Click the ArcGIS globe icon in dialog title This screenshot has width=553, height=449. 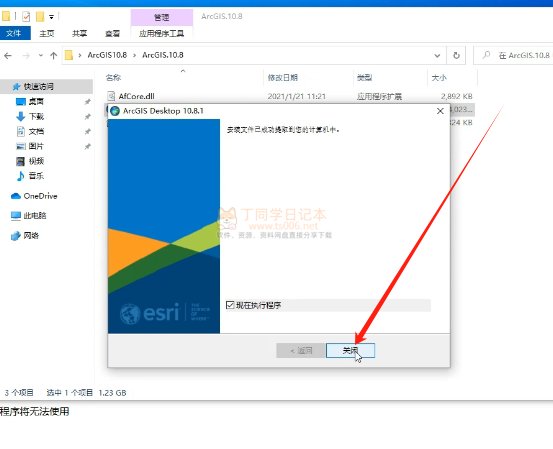click(x=115, y=111)
